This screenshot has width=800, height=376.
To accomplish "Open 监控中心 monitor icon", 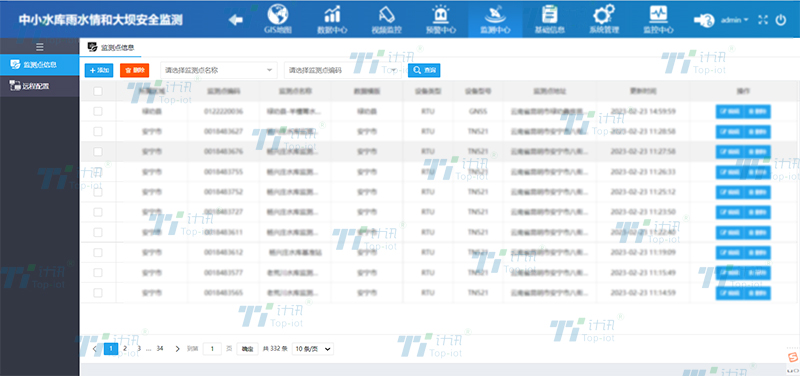I will (658, 14).
